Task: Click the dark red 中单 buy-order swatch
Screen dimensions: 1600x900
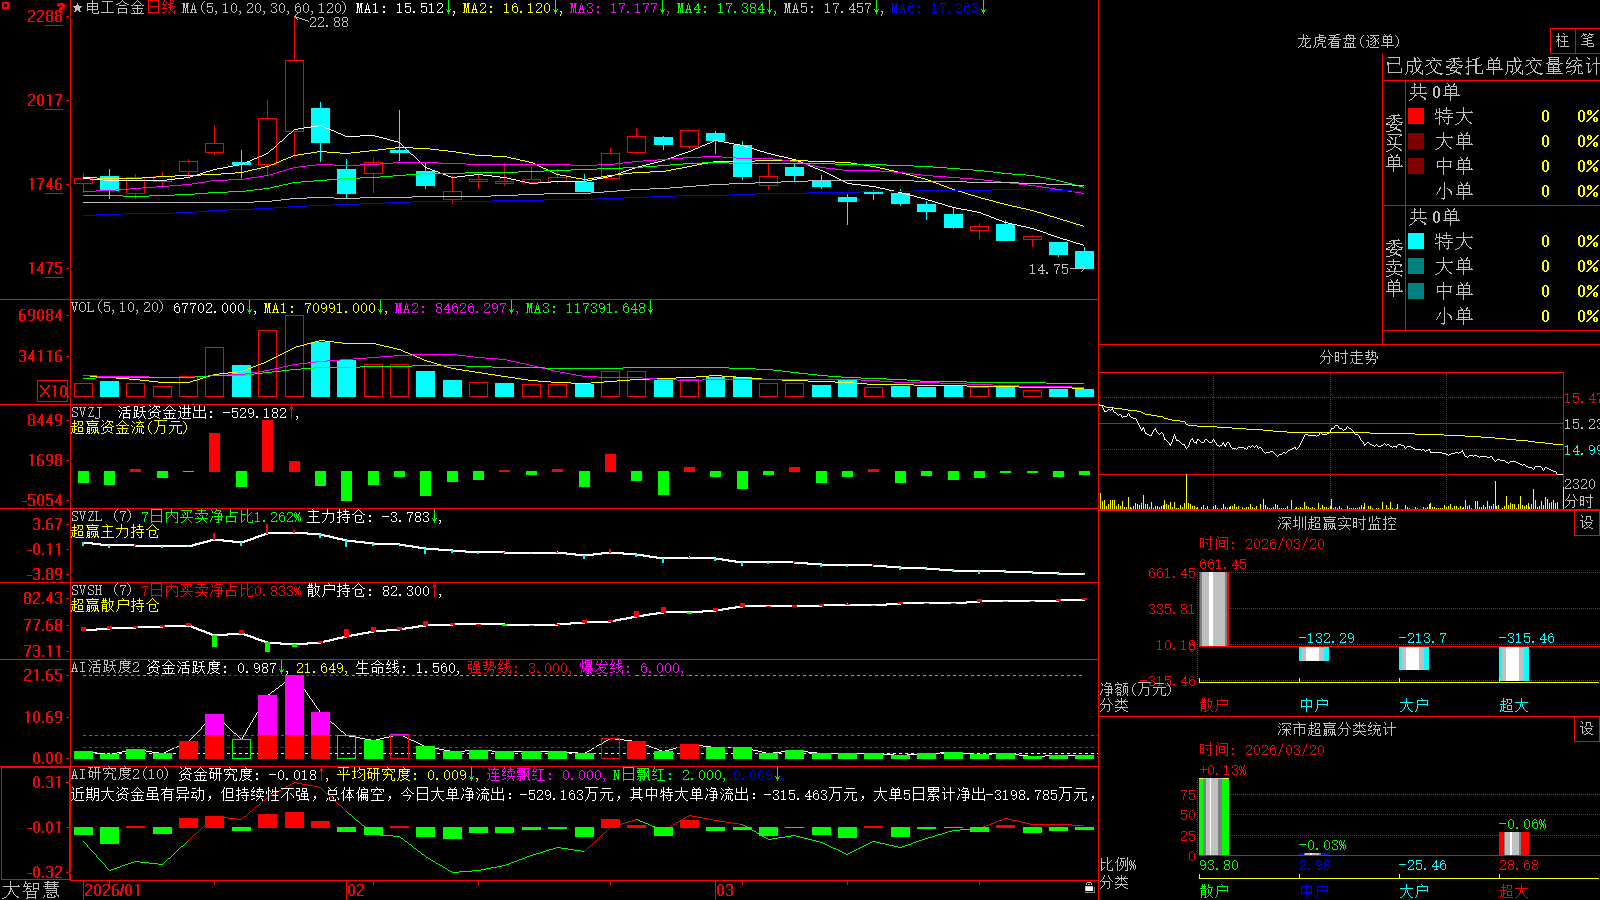Action: 1416,166
